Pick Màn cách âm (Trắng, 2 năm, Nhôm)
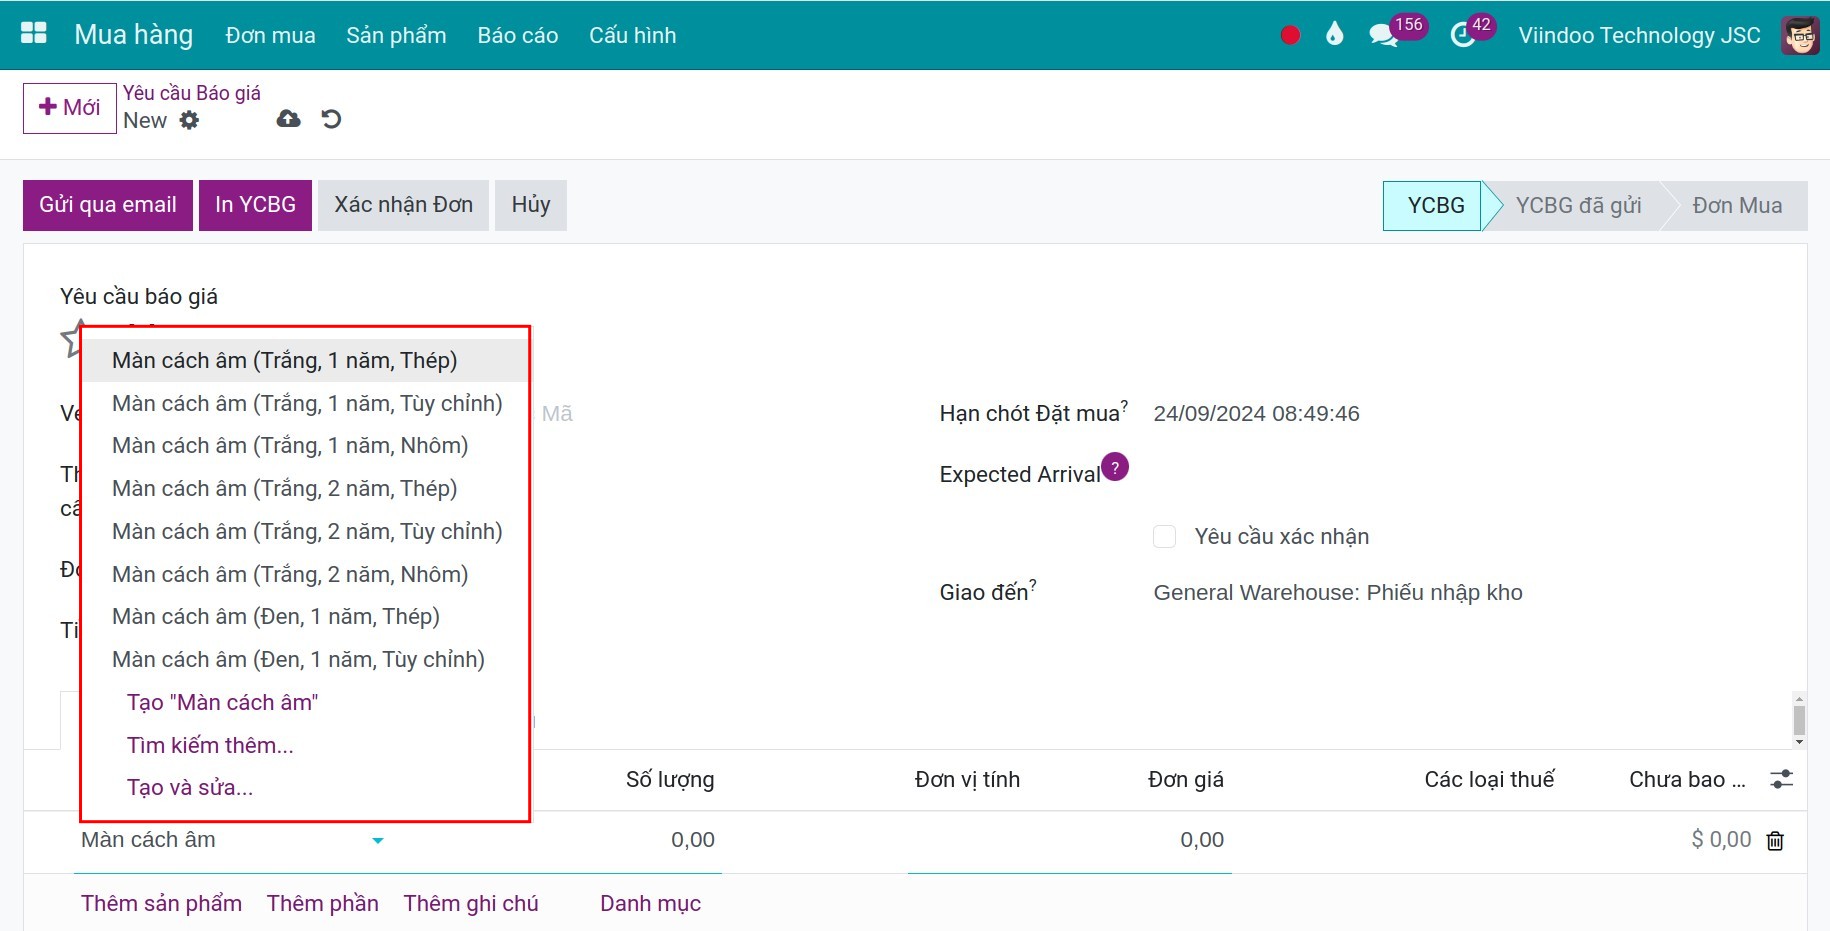 tap(305, 574)
